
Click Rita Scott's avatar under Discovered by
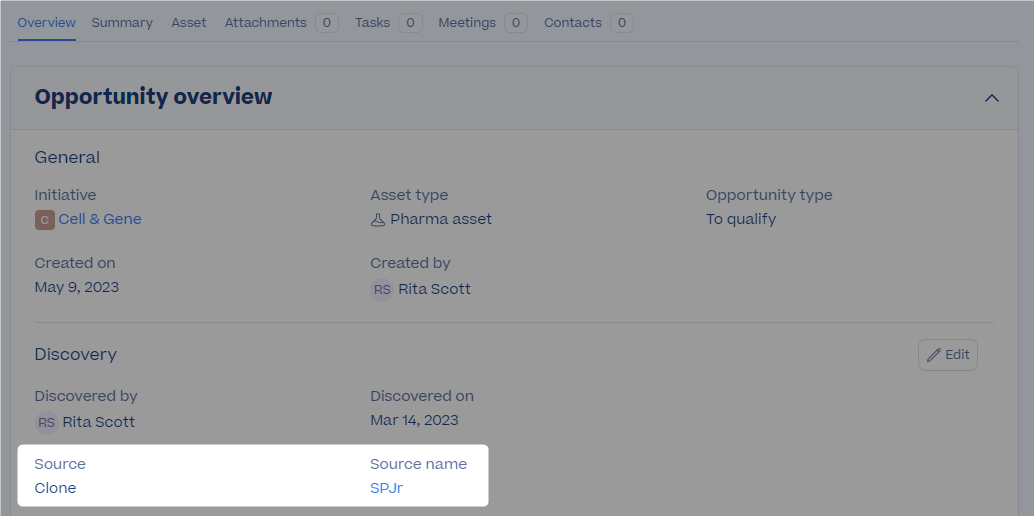tap(46, 422)
